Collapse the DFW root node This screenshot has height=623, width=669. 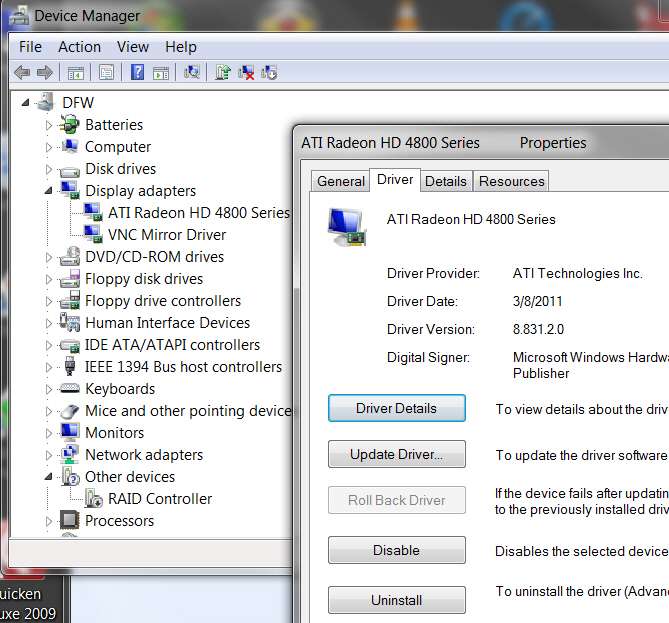point(26,103)
